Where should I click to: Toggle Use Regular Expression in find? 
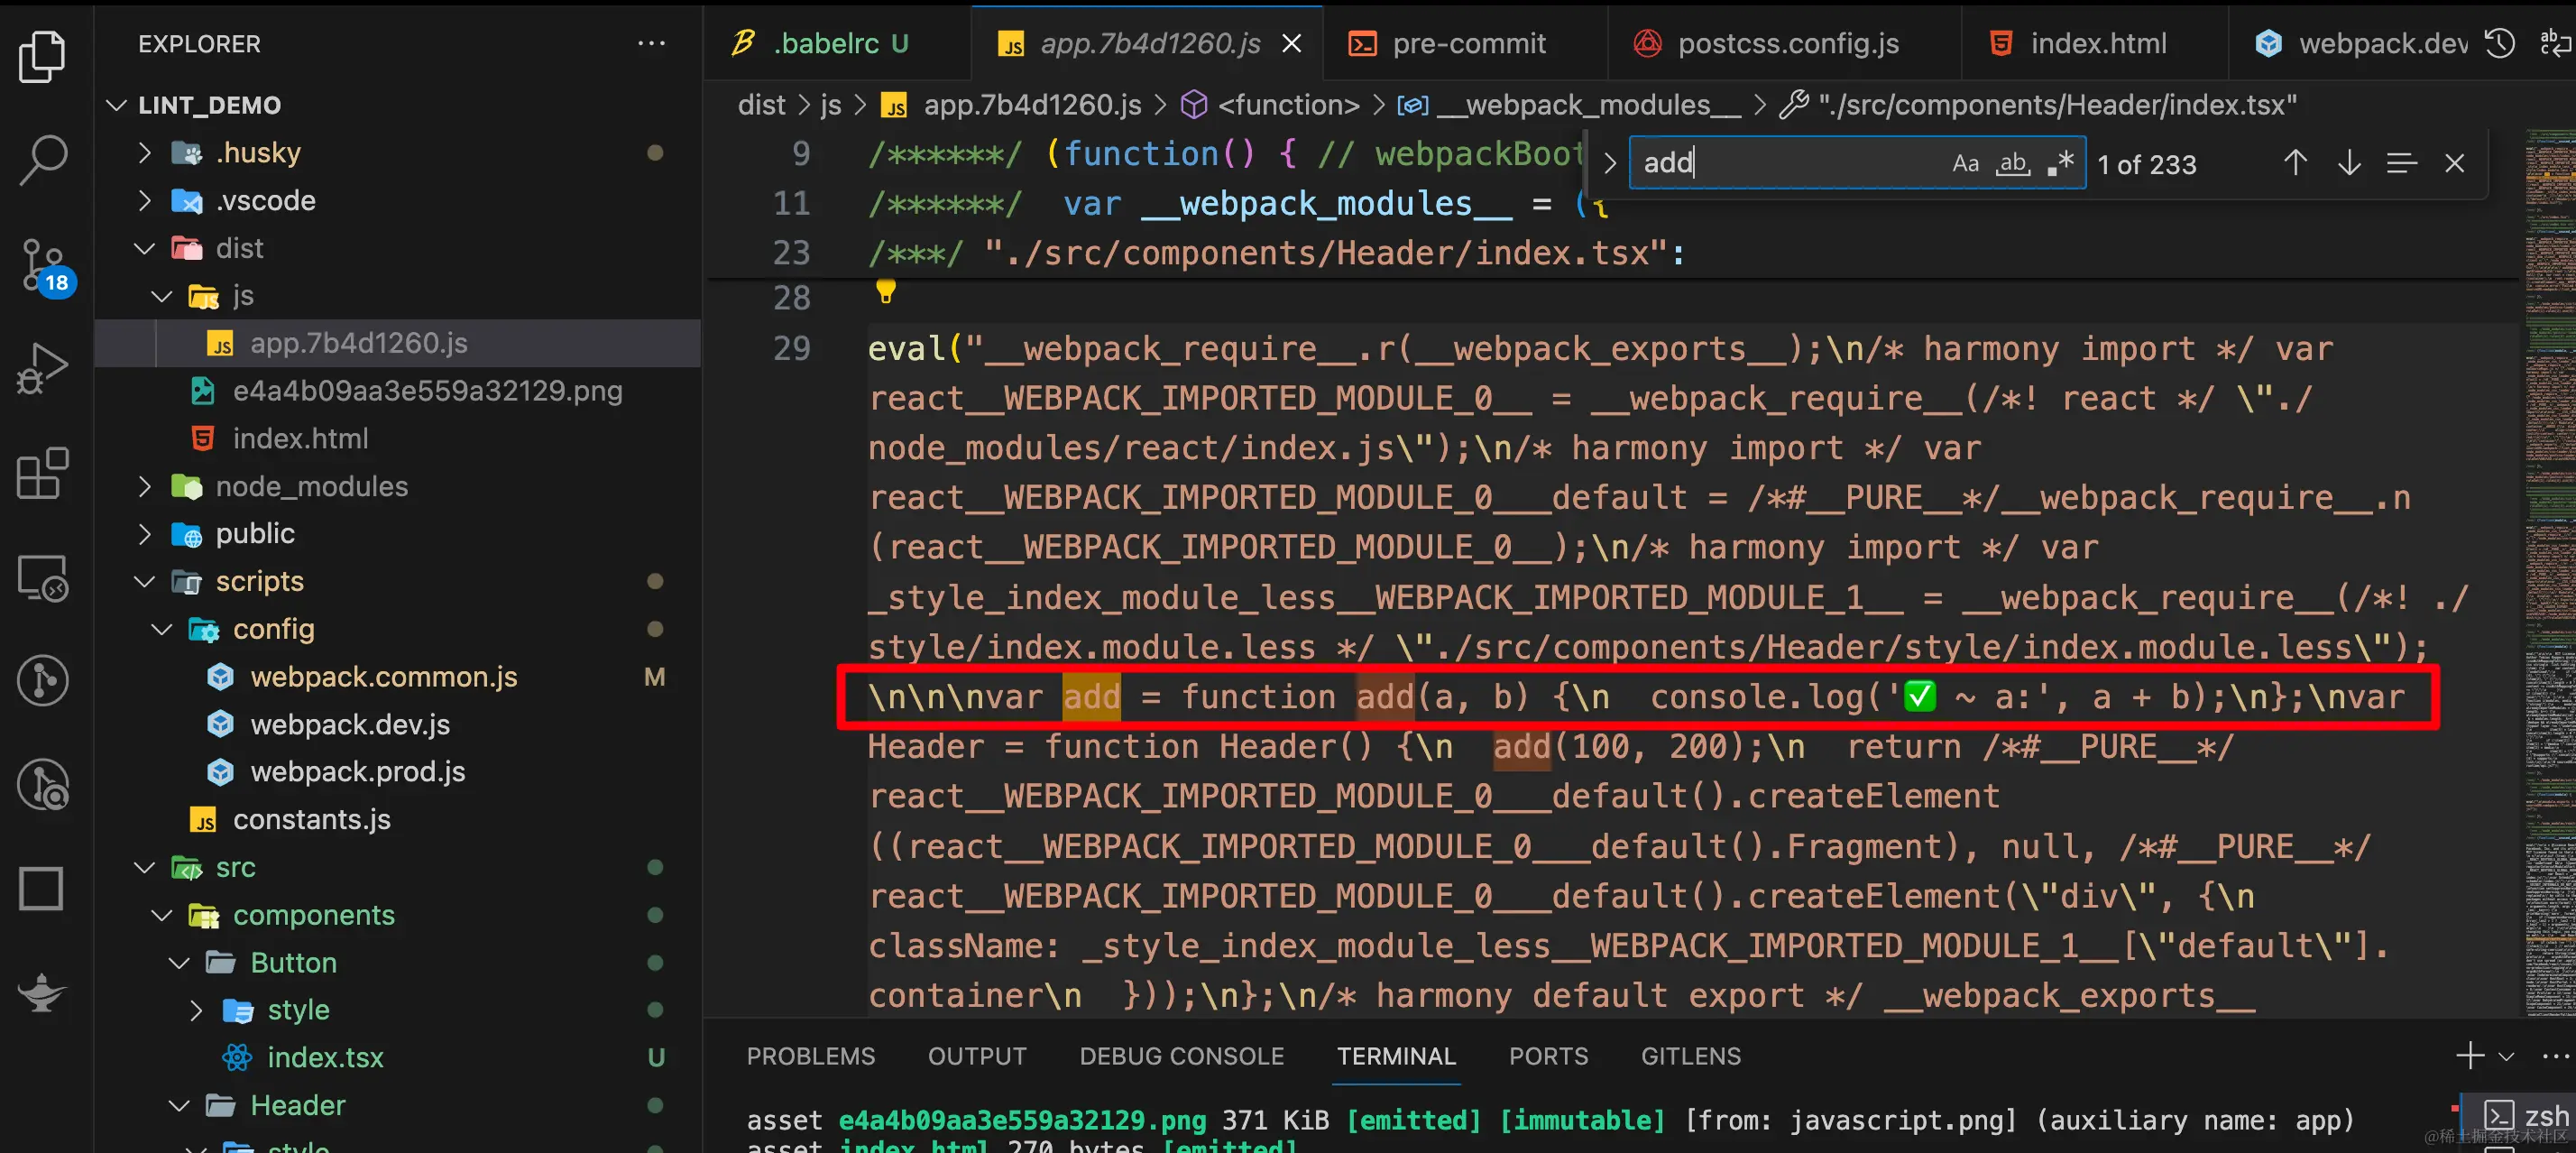tap(2061, 163)
